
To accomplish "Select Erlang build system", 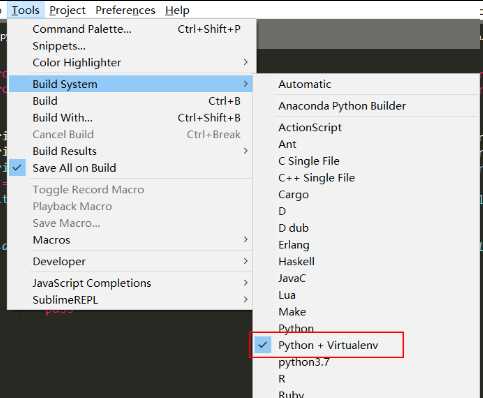I will click(x=367, y=245).
